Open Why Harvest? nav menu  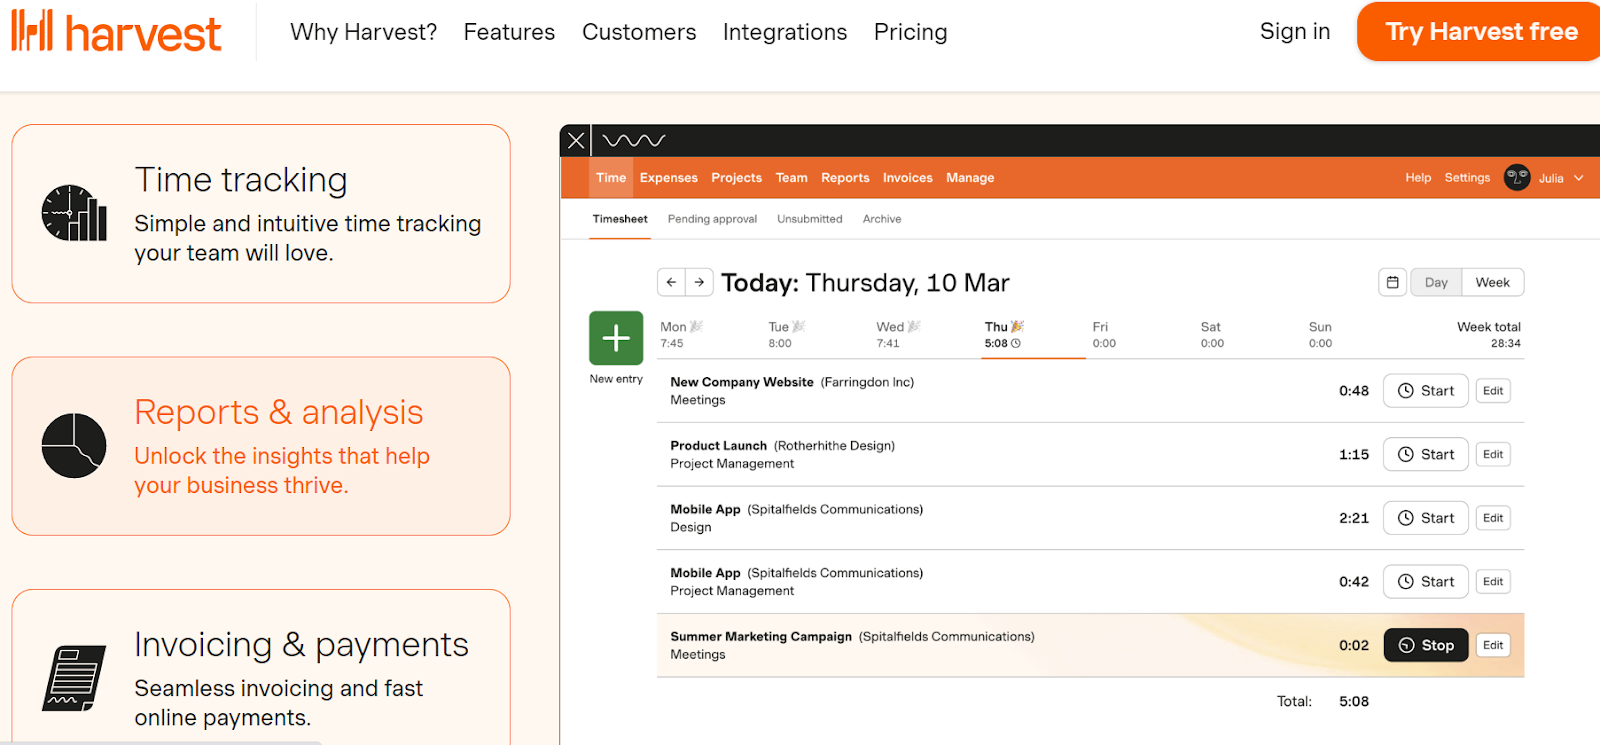click(363, 32)
